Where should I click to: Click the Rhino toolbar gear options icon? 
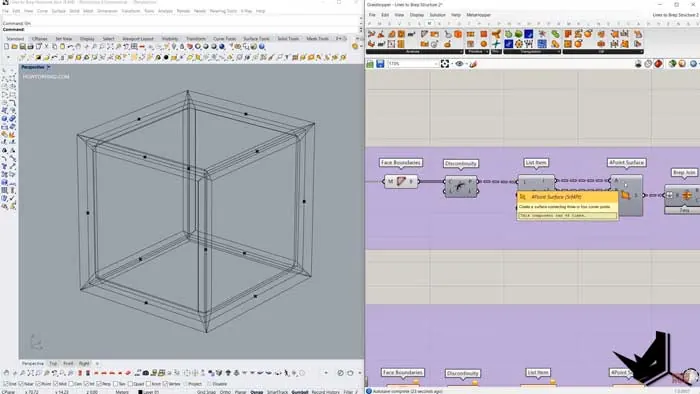point(355,46)
